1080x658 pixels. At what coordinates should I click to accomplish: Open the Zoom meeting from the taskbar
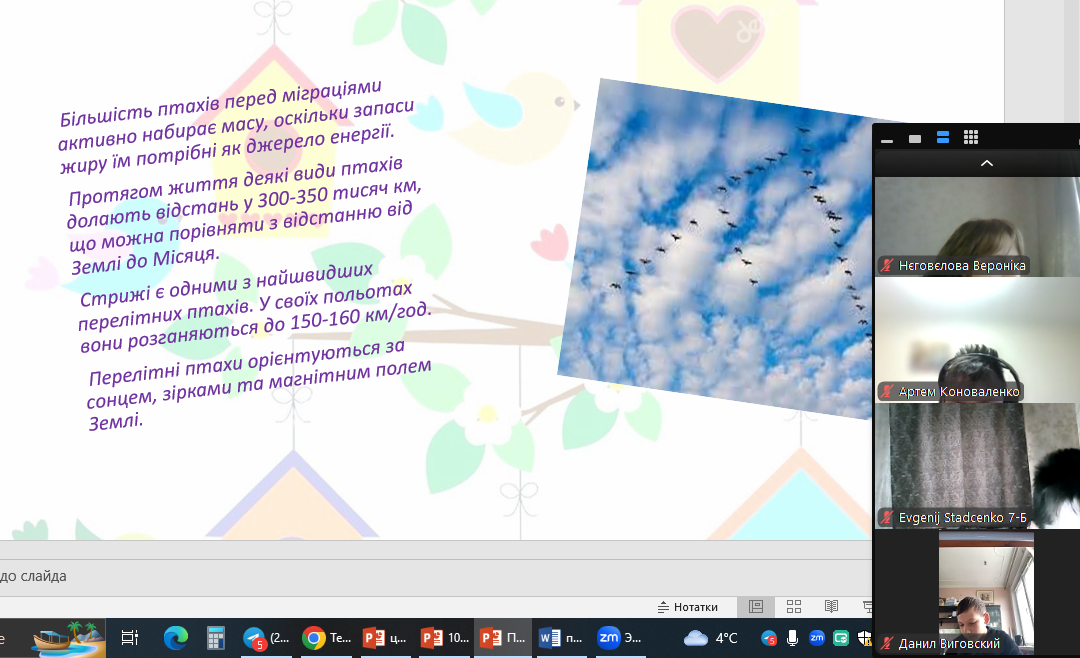coord(620,638)
